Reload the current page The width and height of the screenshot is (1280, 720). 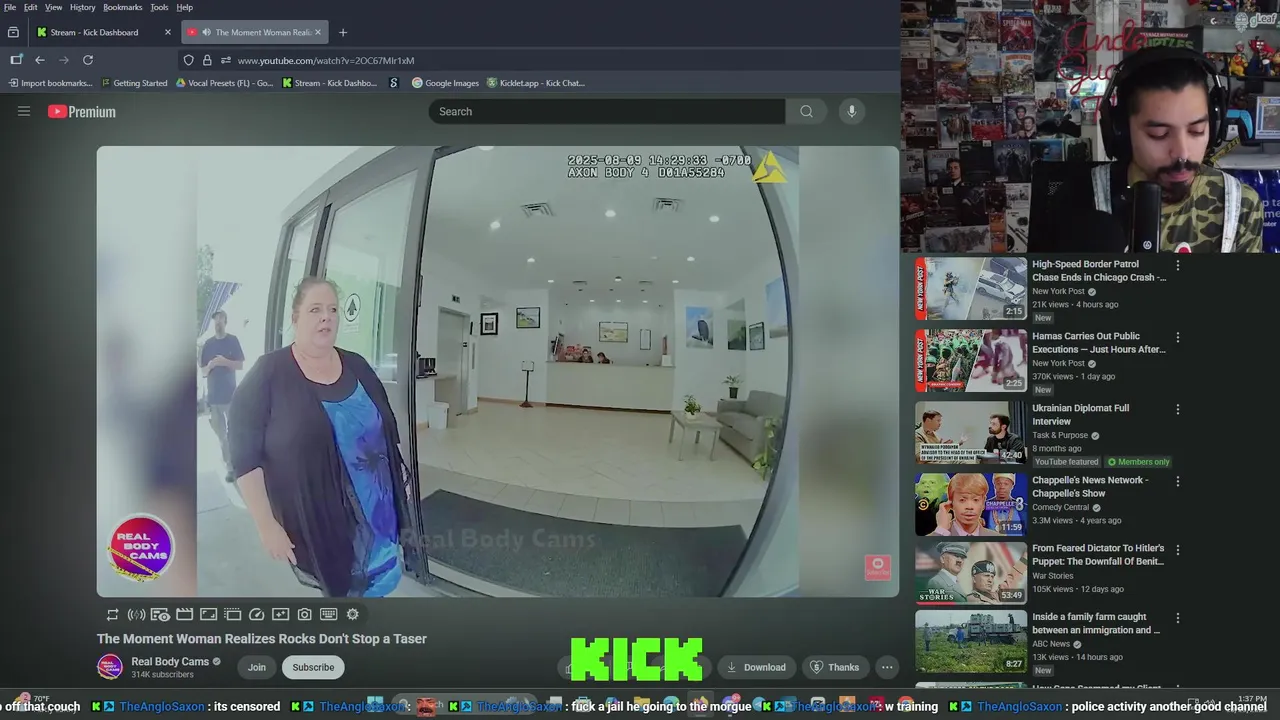click(88, 60)
